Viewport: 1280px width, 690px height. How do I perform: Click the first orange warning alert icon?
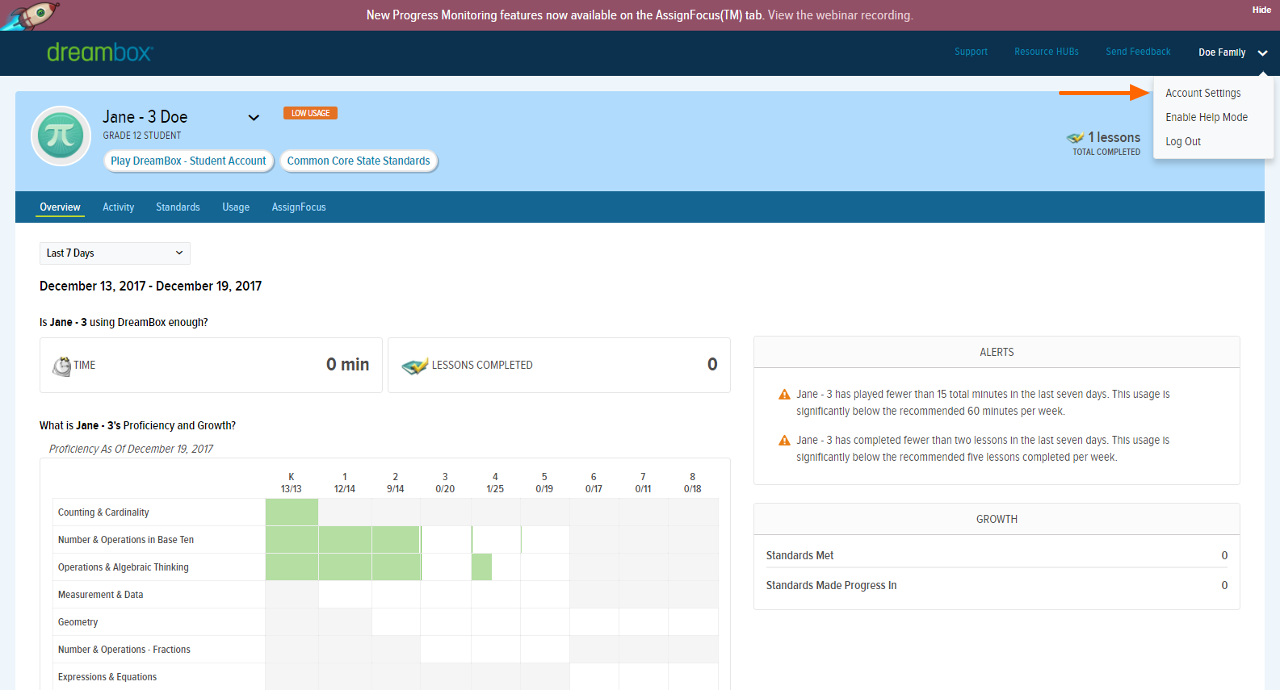[784, 395]
